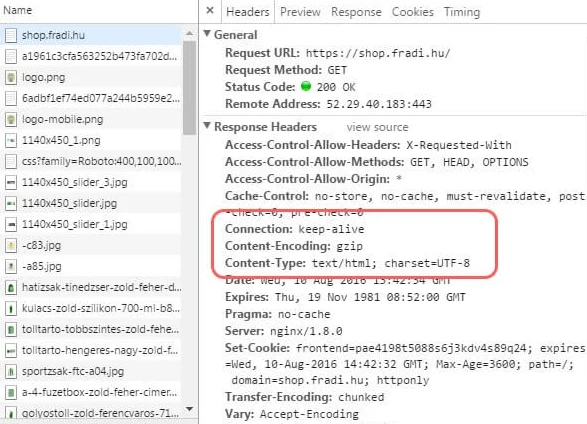Click the icon beside tolltarto-tobbszintes-zold-fehe

[11, 329]
